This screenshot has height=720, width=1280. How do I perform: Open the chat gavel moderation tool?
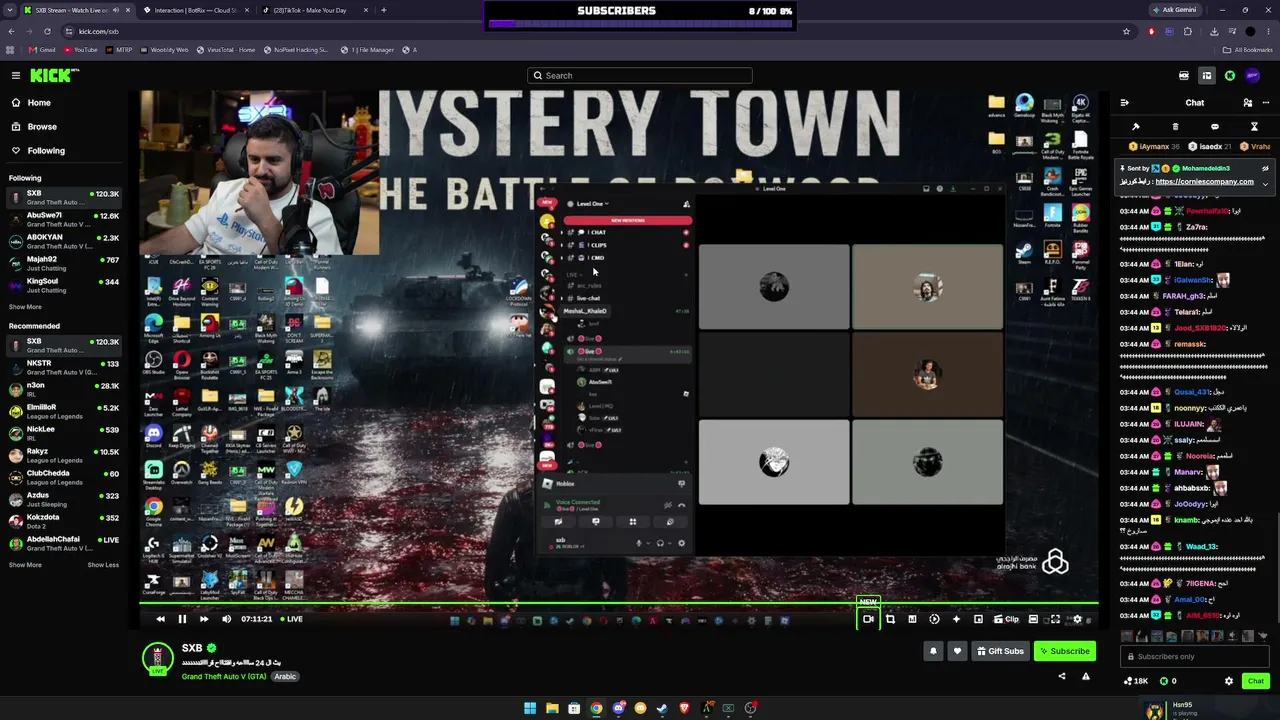(1136, 127)
